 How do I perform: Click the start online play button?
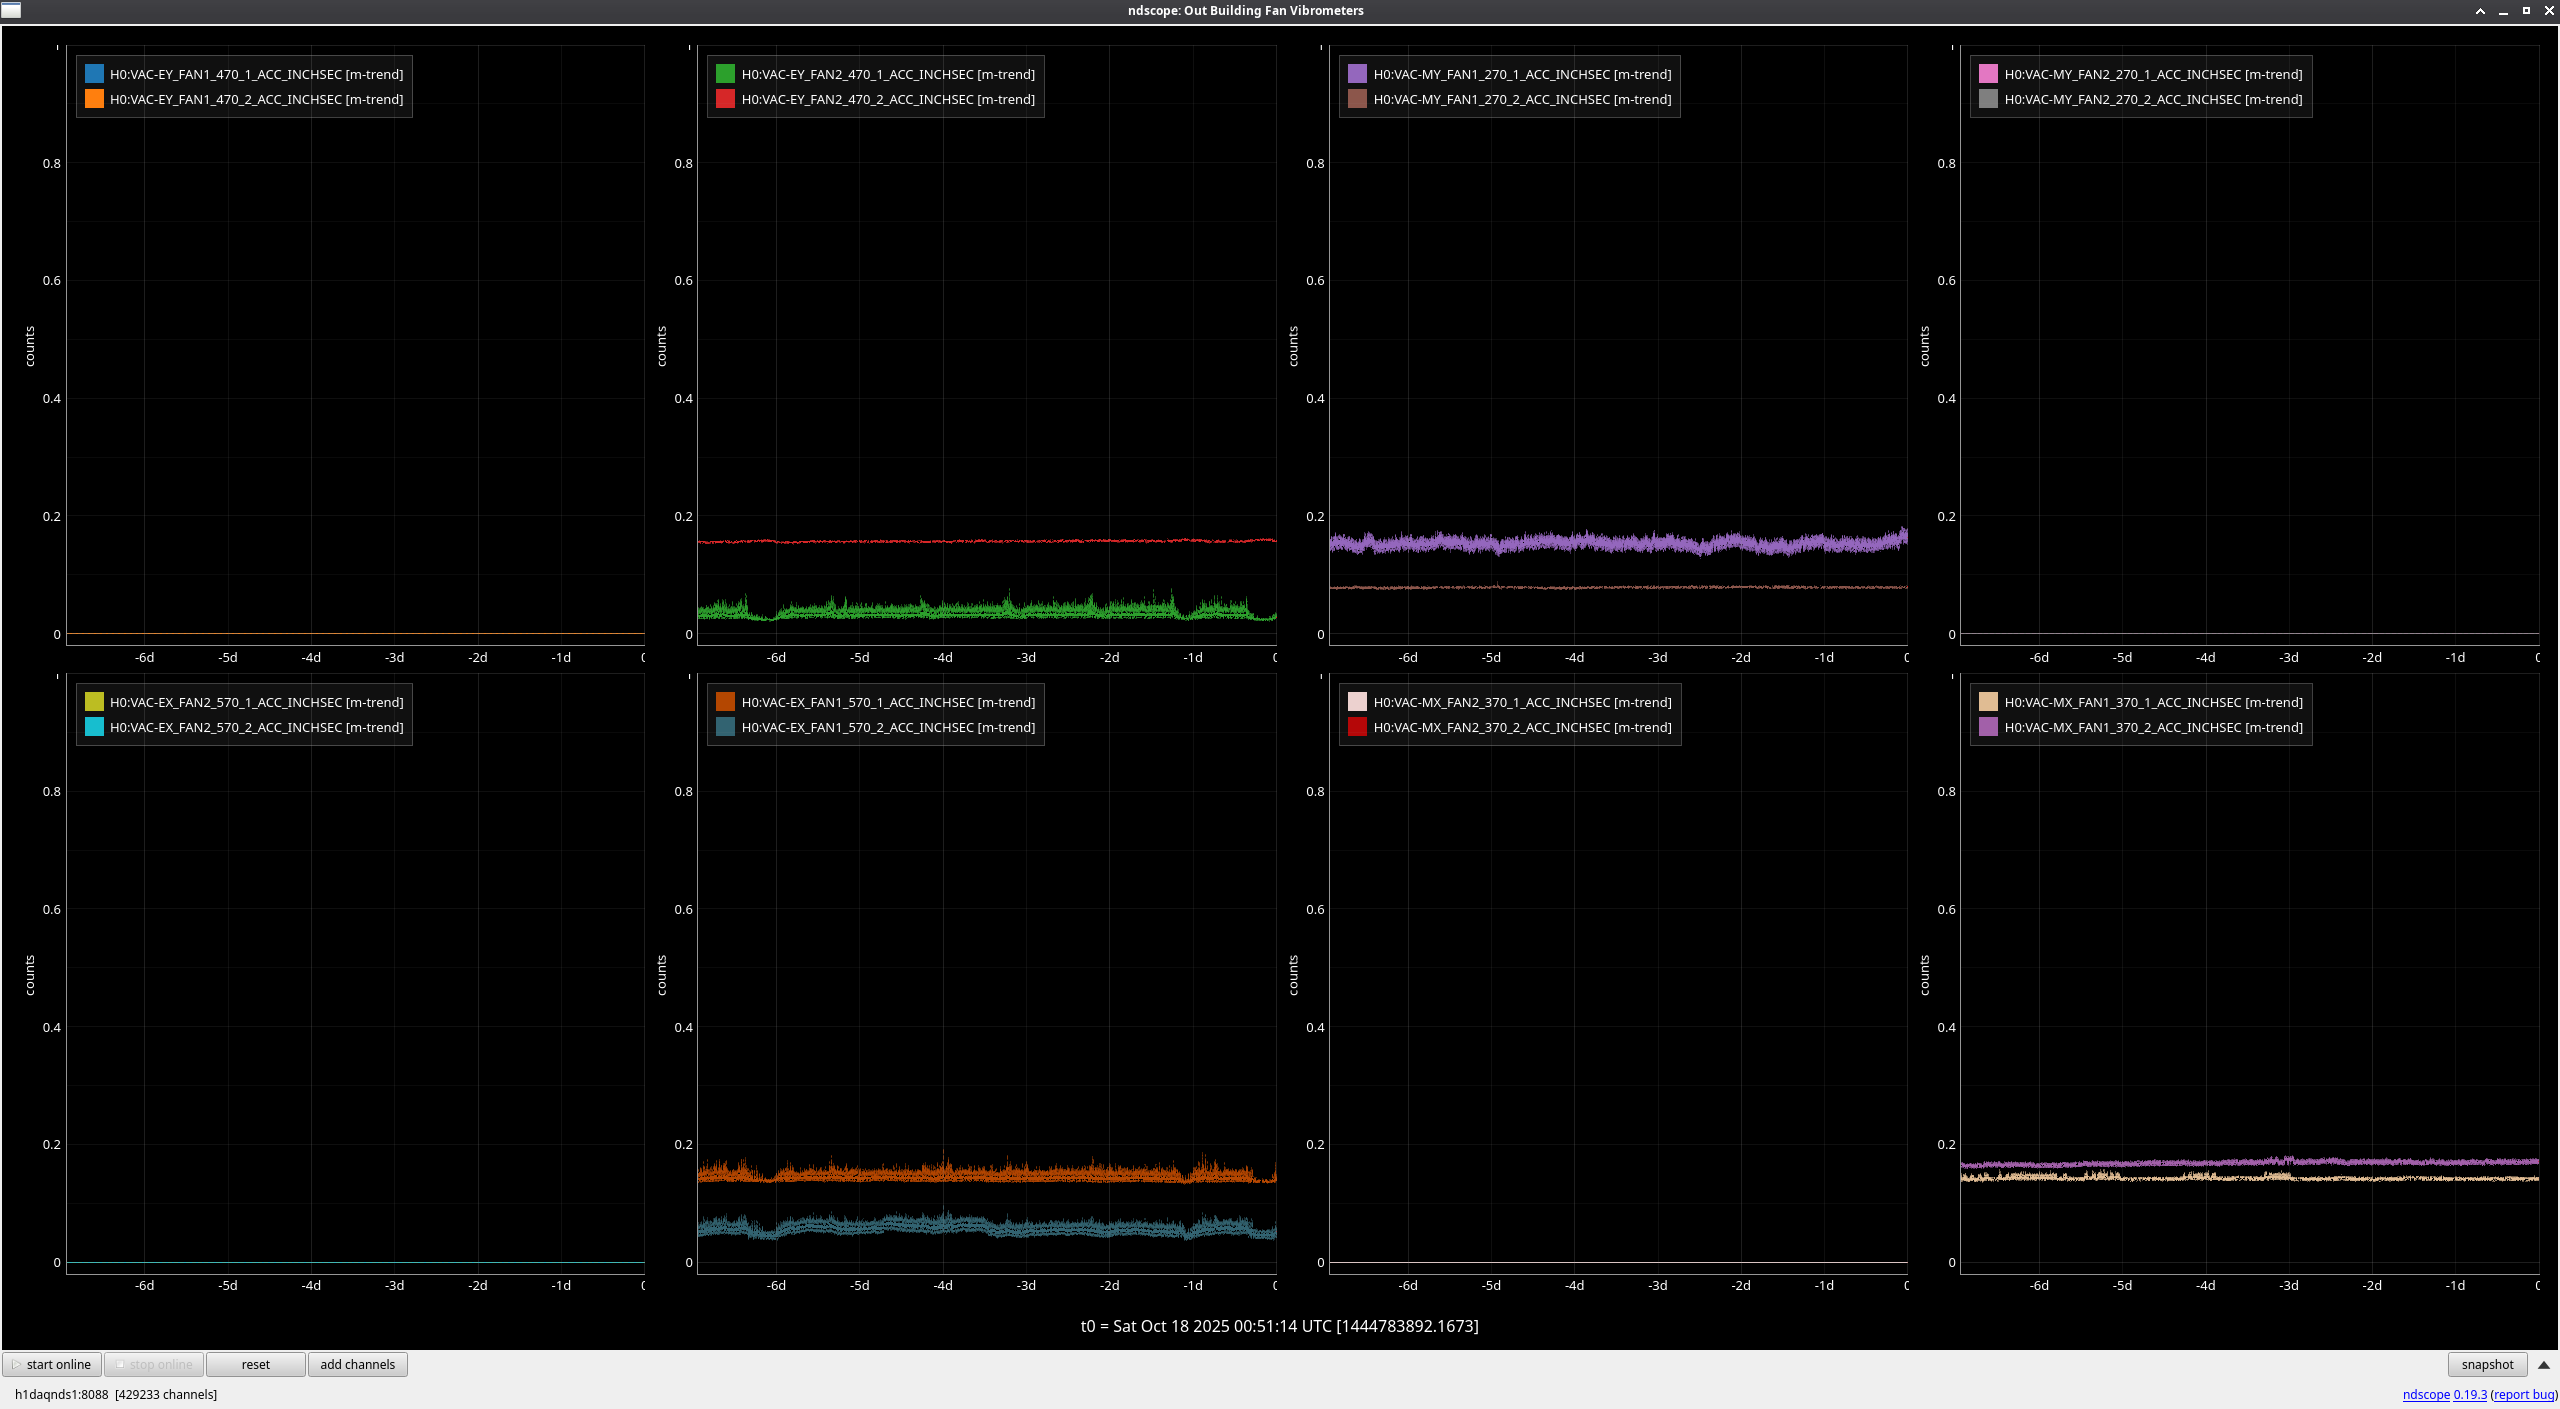pos(52,1364)
